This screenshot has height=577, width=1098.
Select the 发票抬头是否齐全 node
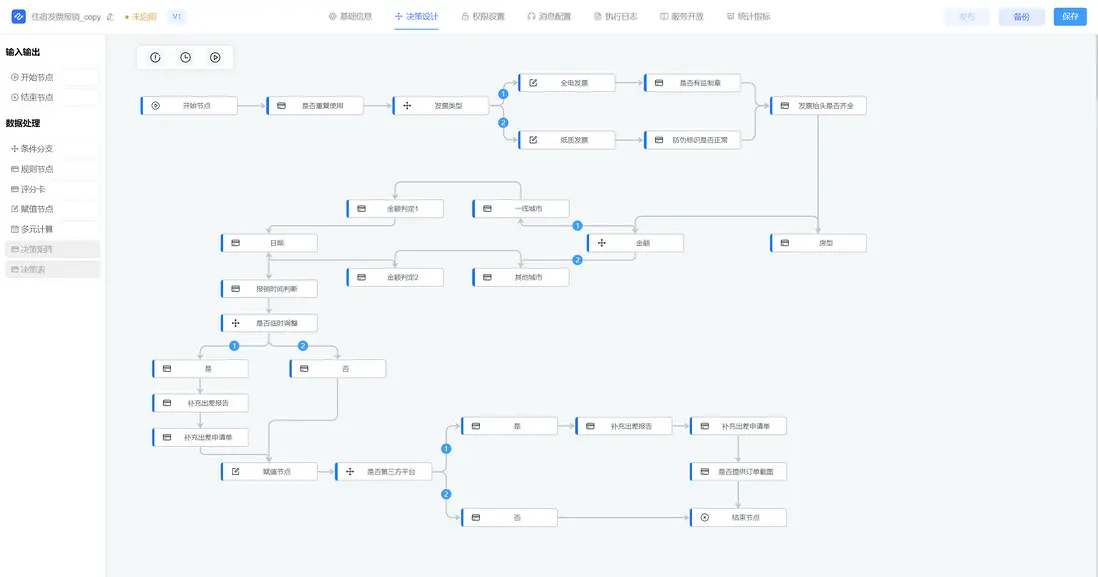(818, 106)
